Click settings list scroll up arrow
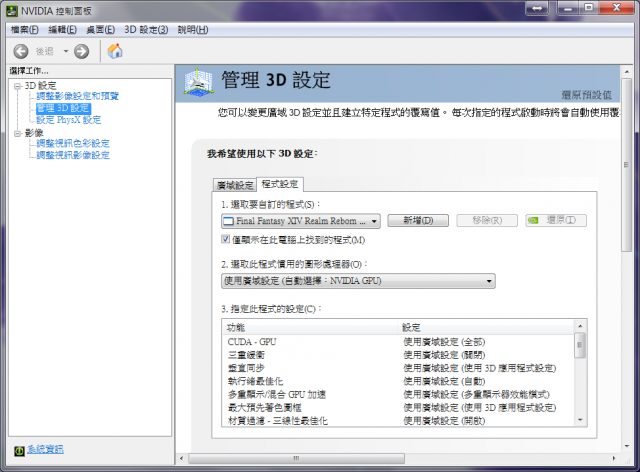640x472 pixels. (580, 326)
